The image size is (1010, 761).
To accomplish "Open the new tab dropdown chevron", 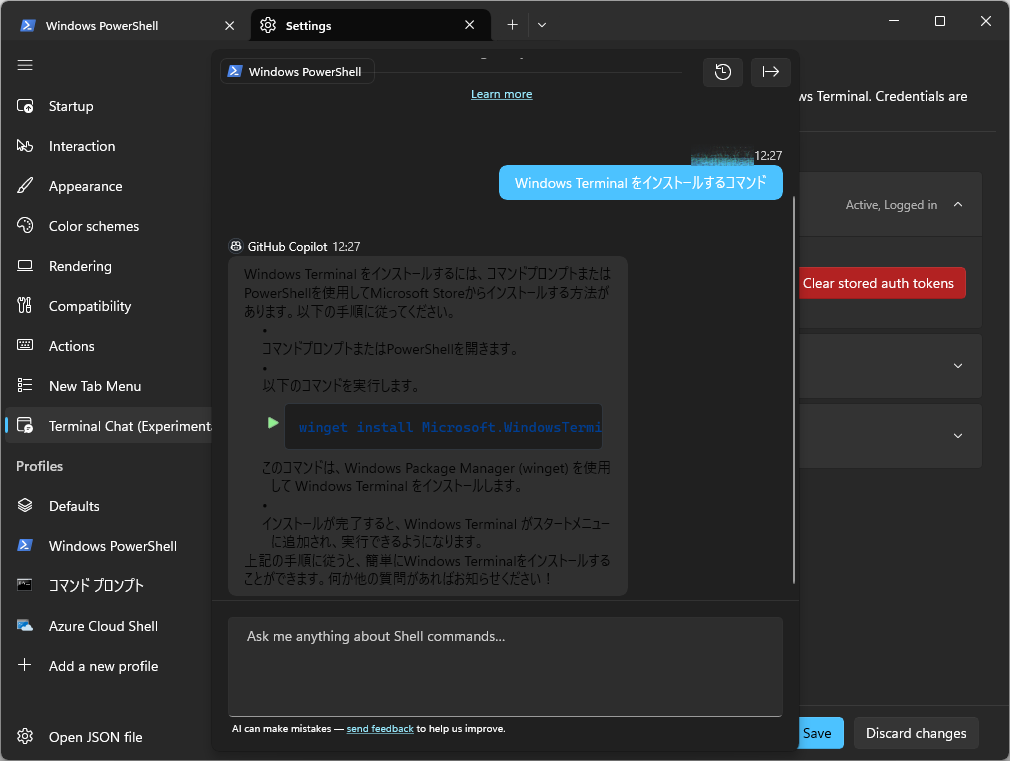I will [541, 24].
